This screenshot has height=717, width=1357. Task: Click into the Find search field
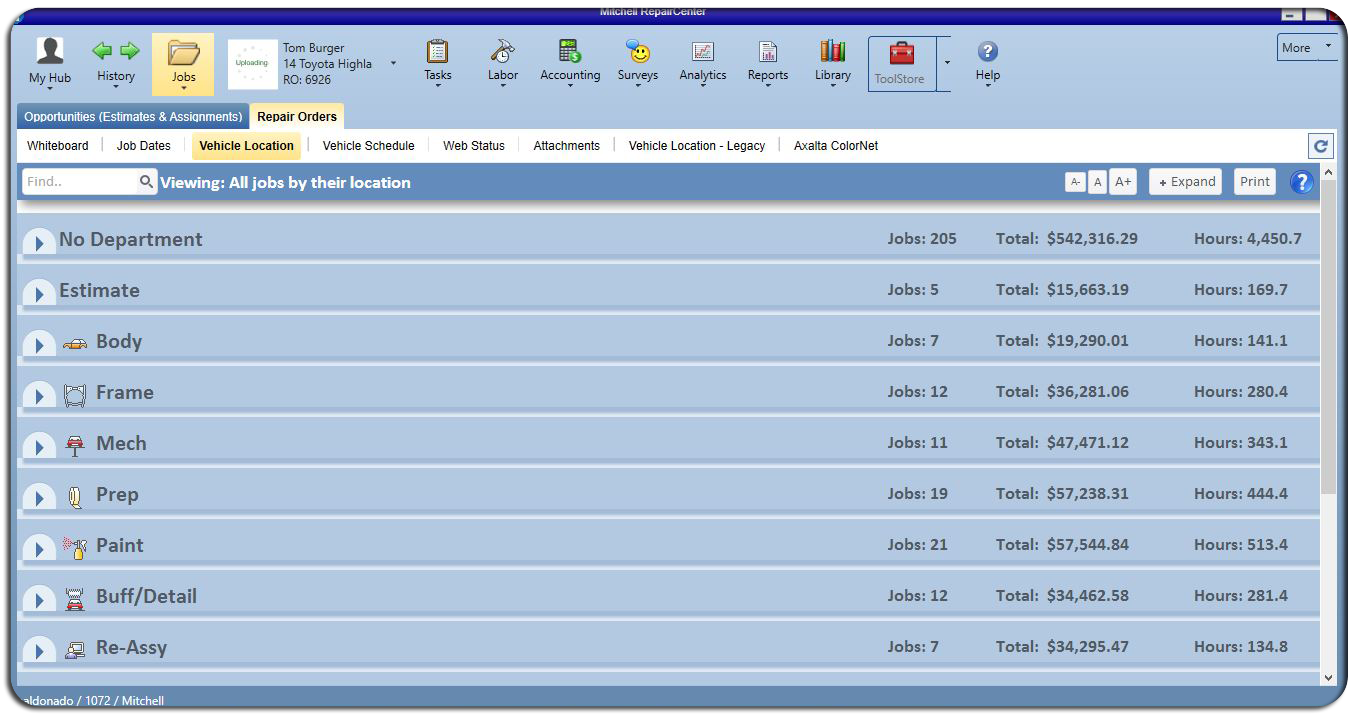(x=79, y=182)
